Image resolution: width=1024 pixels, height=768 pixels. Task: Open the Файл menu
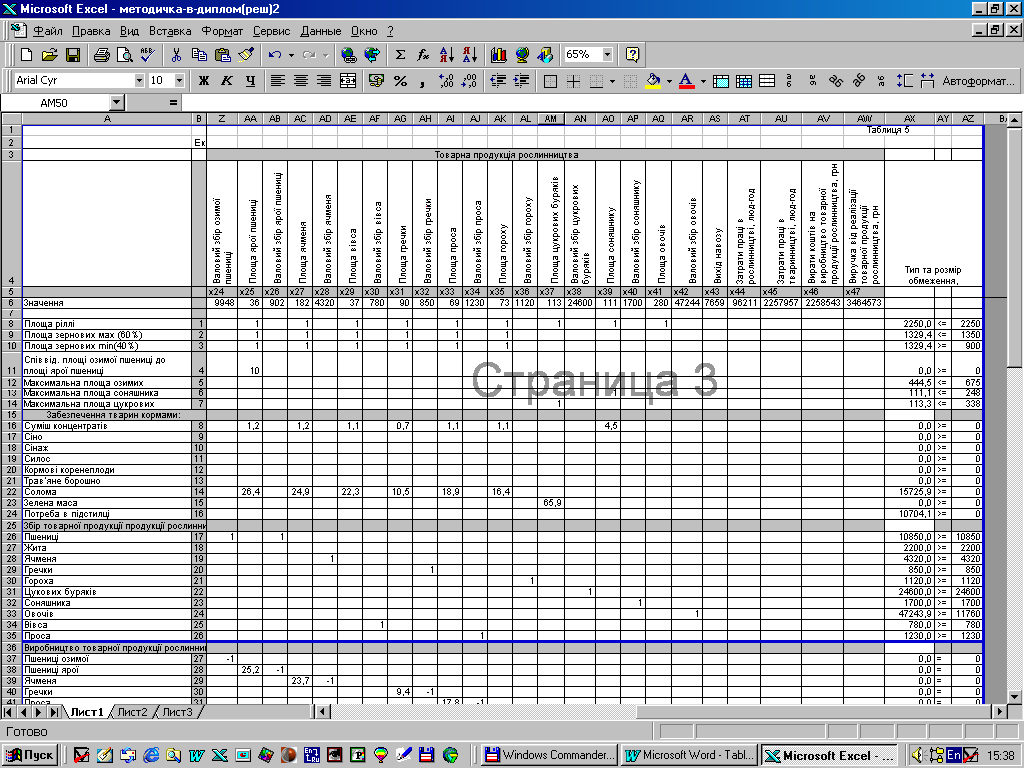(x=48, y=31)
